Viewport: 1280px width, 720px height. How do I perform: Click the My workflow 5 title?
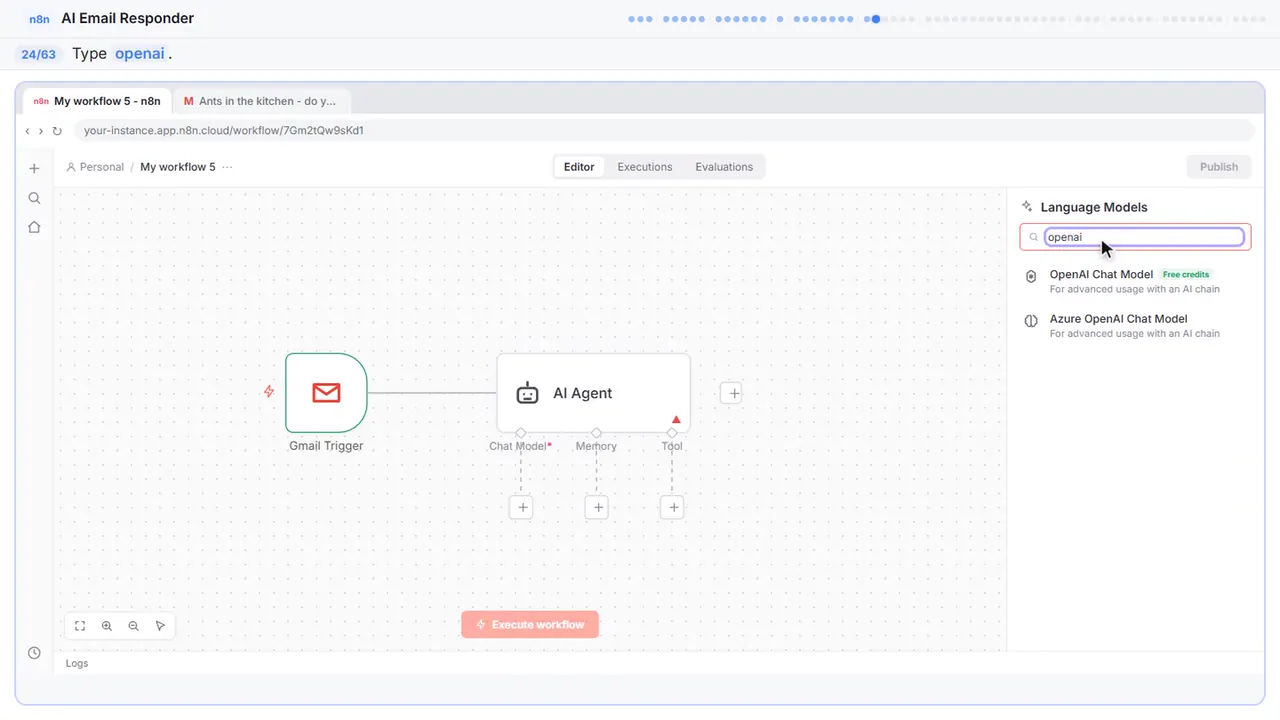178,167
